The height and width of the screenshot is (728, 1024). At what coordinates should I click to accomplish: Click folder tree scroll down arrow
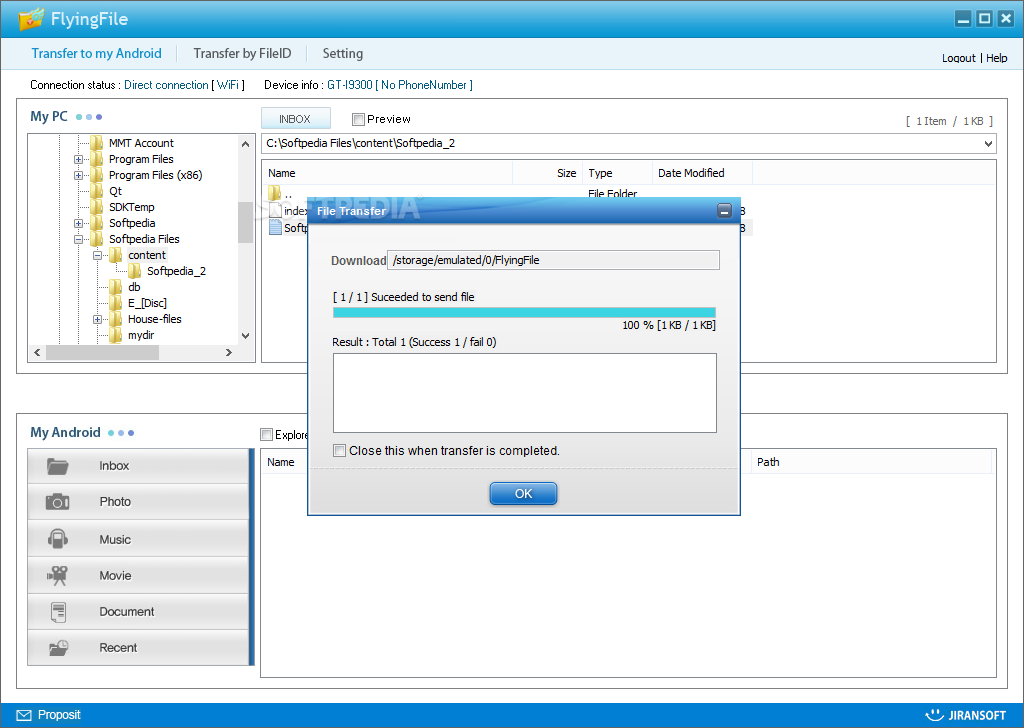[246, 336]
